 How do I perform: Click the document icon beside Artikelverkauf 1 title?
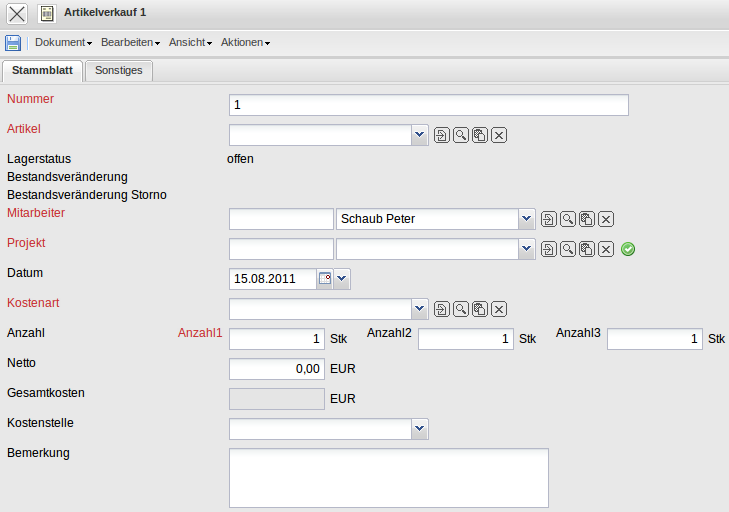47,13
